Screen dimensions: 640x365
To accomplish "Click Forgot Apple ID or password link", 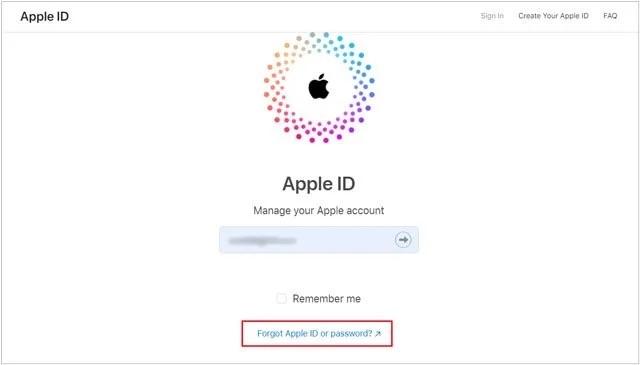I will (x=315, y=334).
